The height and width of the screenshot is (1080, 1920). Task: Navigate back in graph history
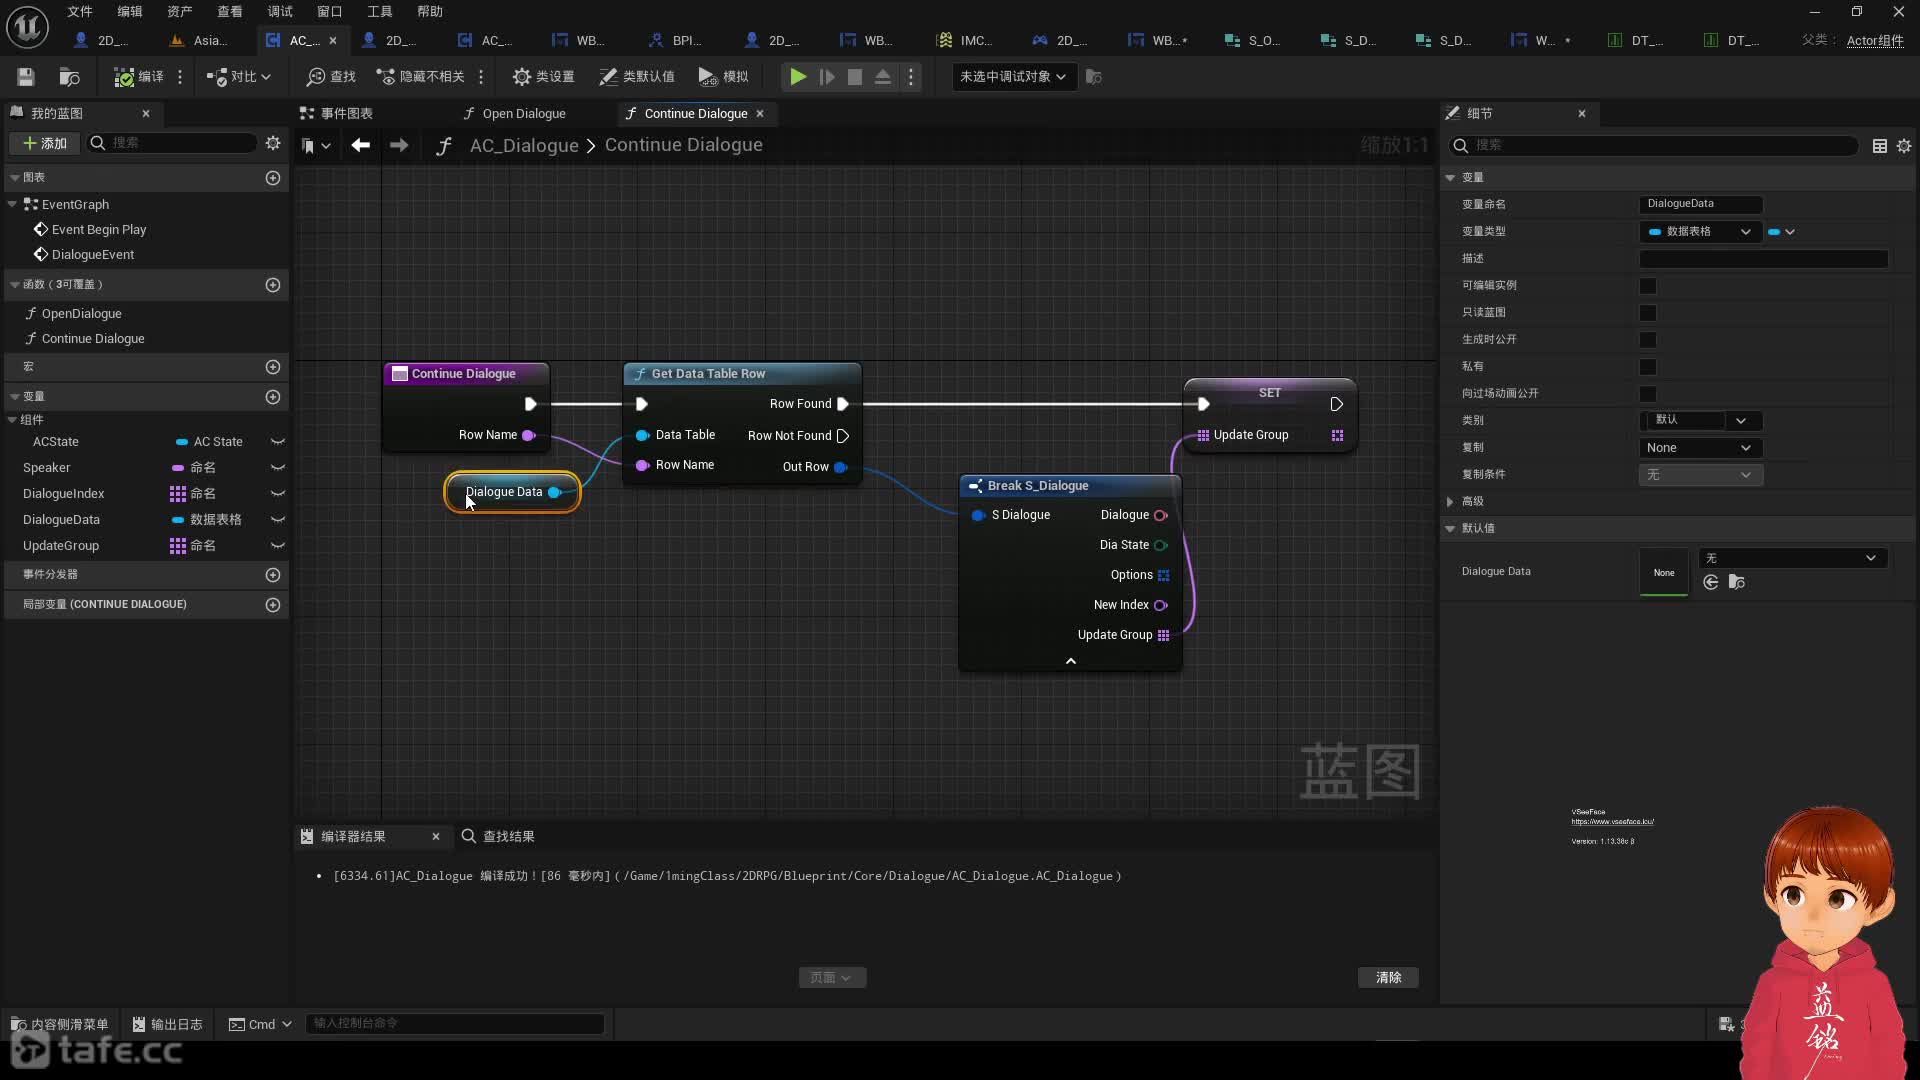pos(361,146)
